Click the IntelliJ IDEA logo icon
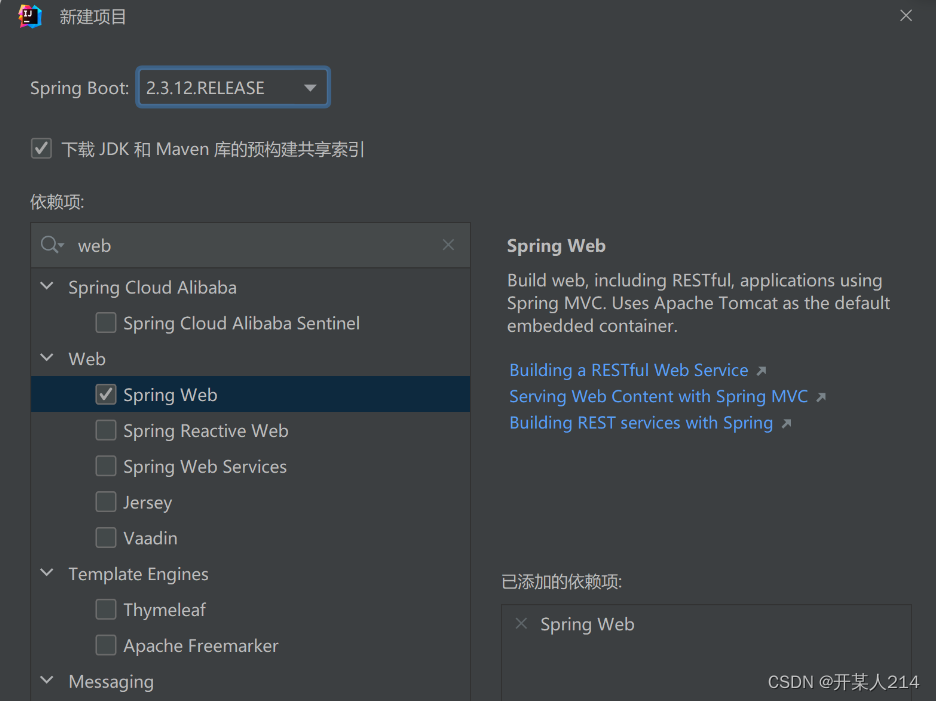The height and width of the screenshot is (701, 936). [28, 16]
